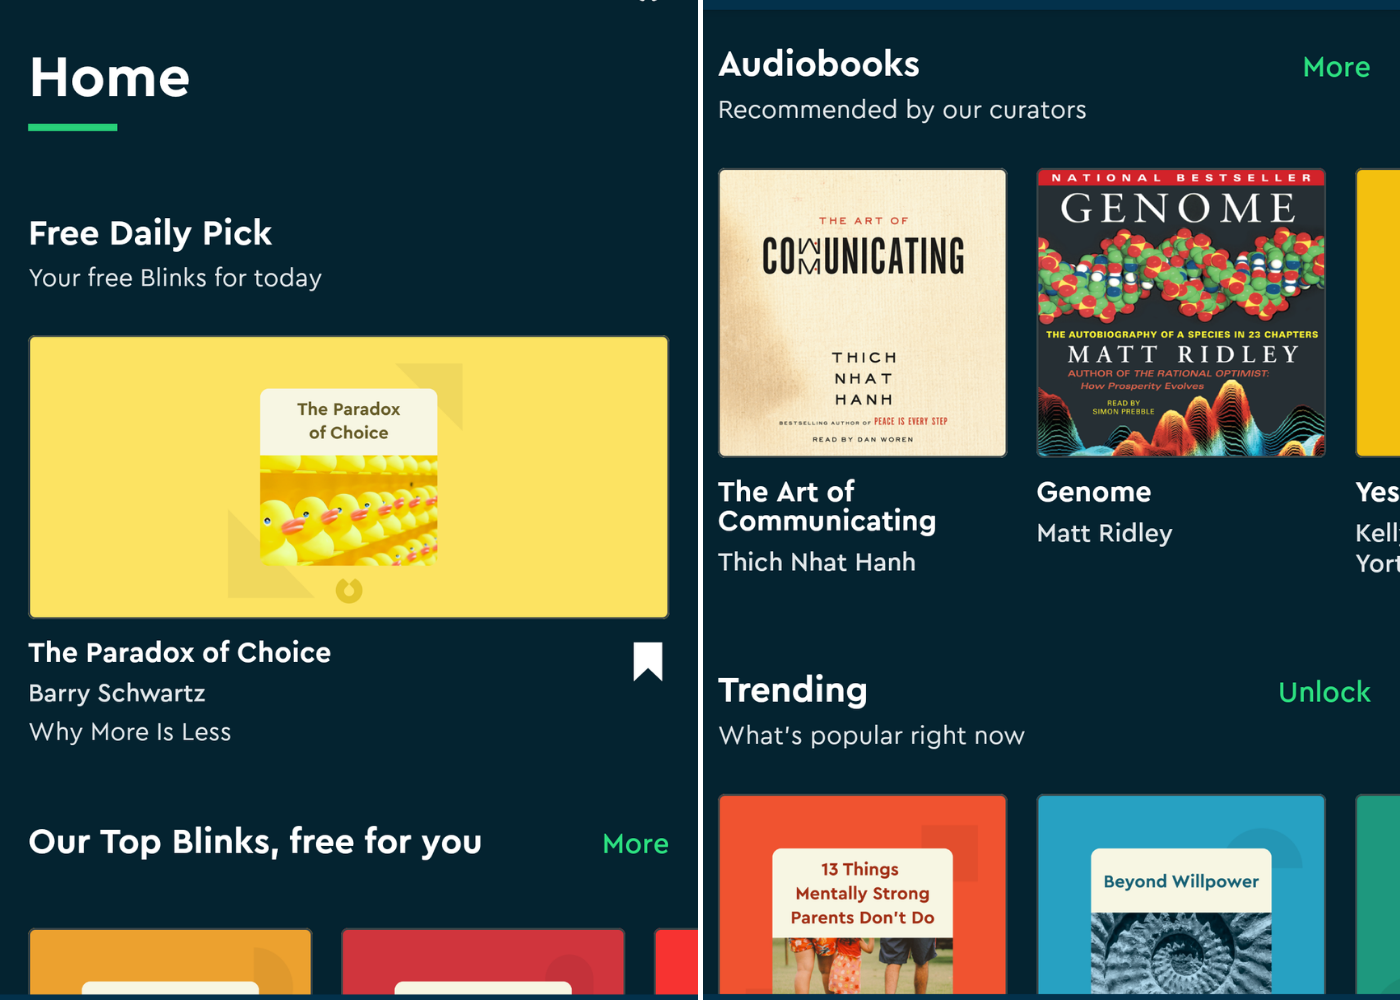The width and height of the screenshot is (1400, 1000).
Task: Open the Audiobooks section heading
Action: tap(819, 64)
